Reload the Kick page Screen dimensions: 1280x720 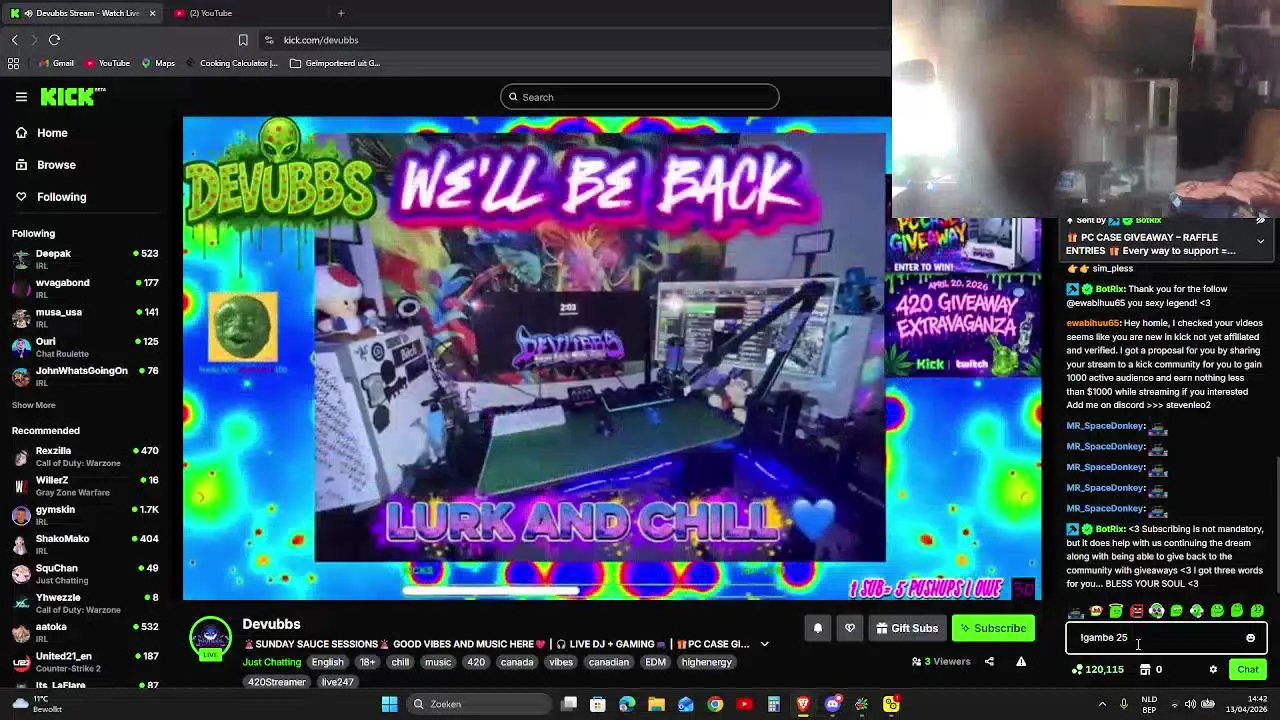54,40
